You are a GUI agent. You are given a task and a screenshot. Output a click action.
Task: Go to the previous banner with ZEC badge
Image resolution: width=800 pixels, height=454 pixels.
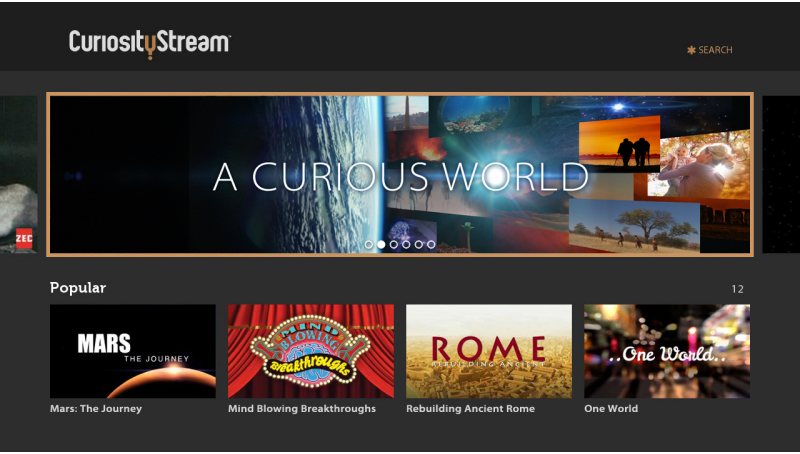point(18,174)
